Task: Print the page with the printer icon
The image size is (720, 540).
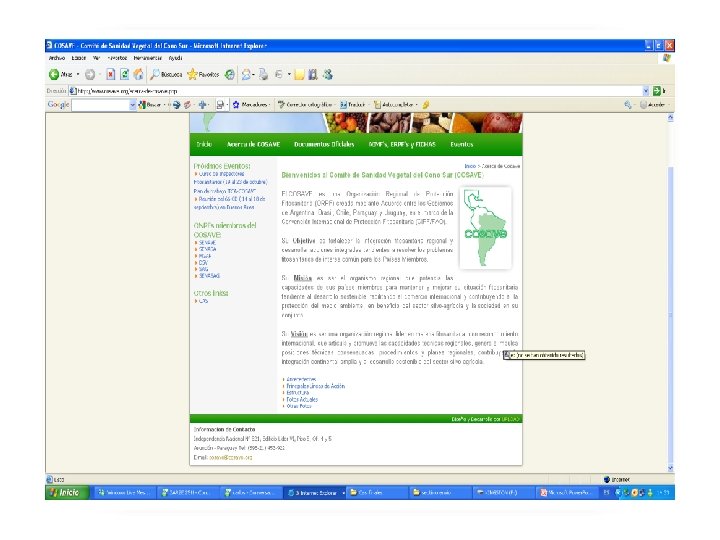Action: [x=263, y=74]
